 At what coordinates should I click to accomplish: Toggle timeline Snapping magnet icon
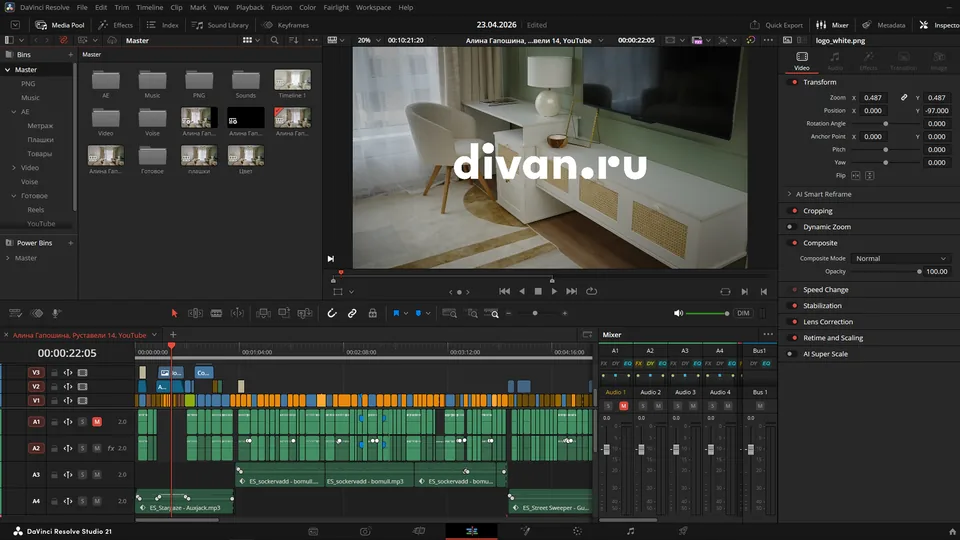pos(332,313)
